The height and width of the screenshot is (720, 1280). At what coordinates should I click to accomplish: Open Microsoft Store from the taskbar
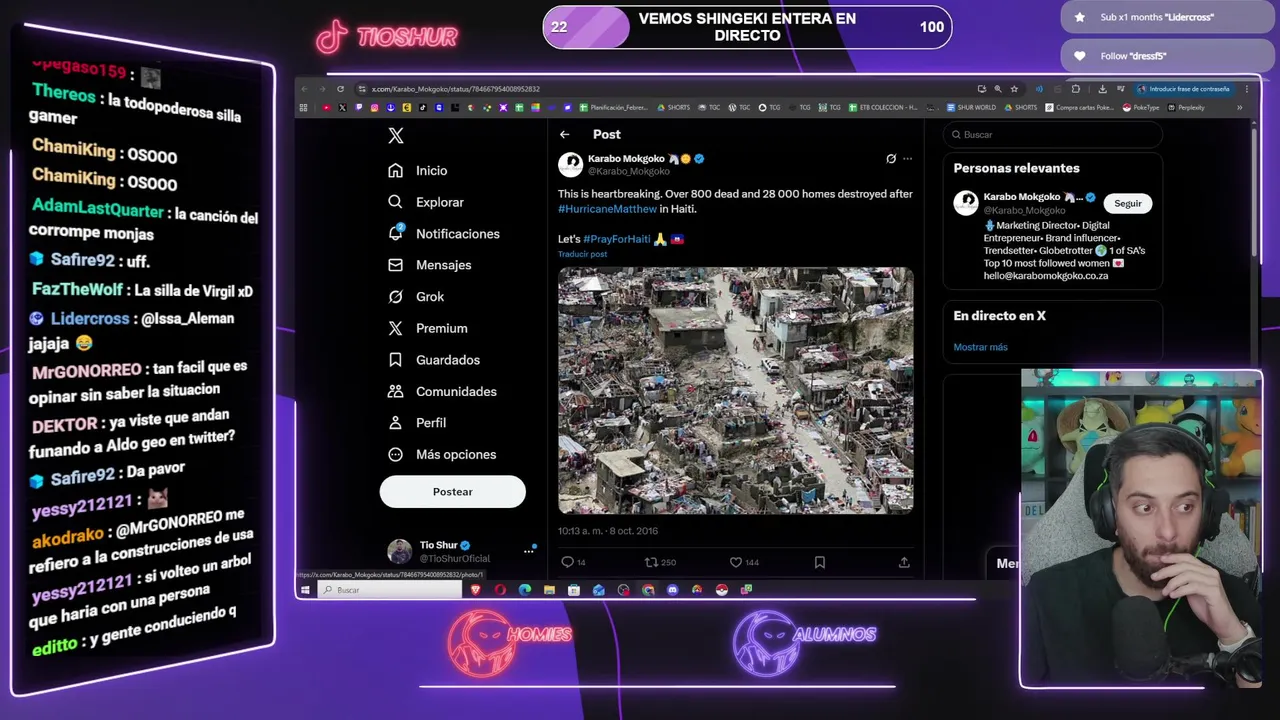pos(574,590)
